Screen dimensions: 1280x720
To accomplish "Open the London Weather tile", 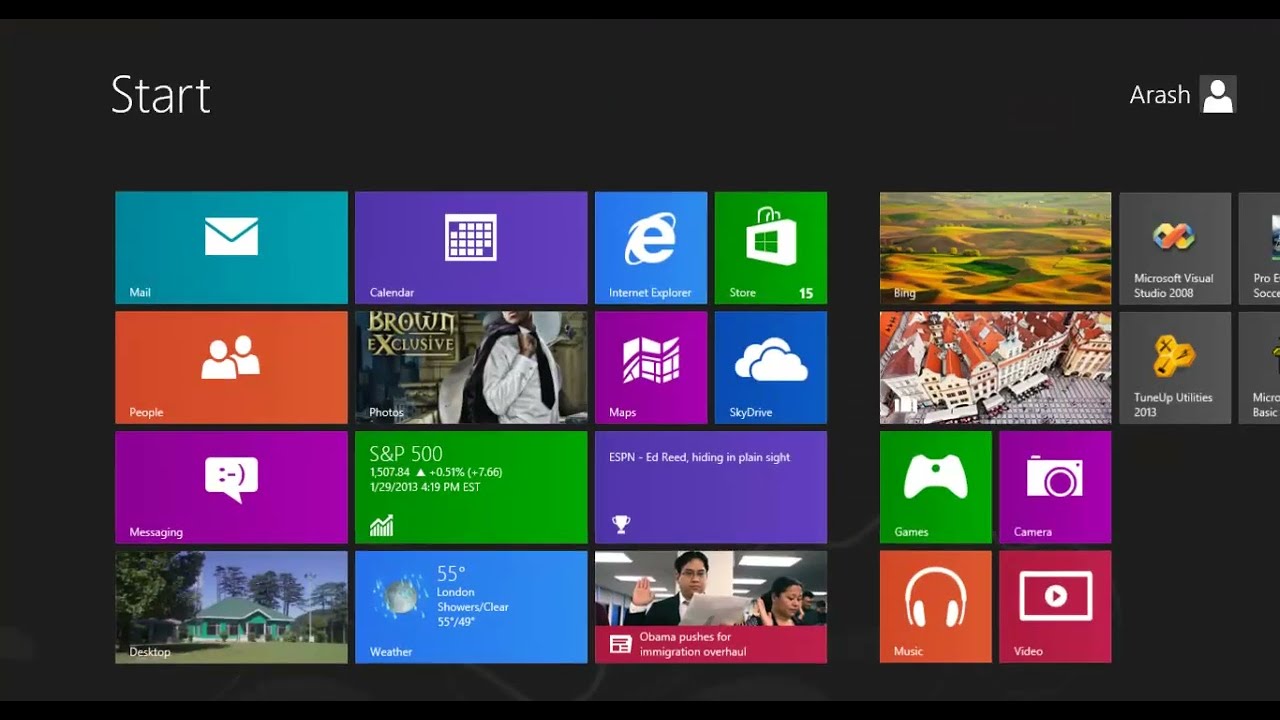I will (471, 607).
